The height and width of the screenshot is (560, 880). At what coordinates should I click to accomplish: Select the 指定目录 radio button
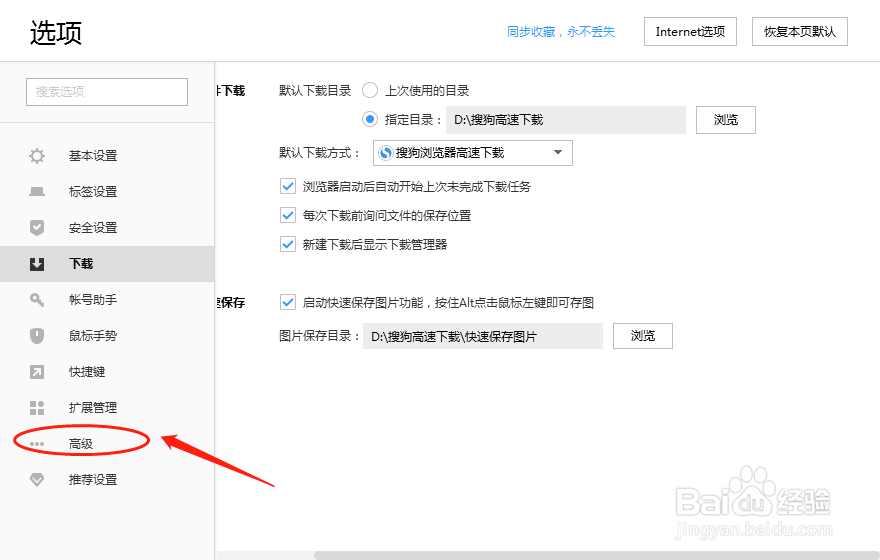370,119
